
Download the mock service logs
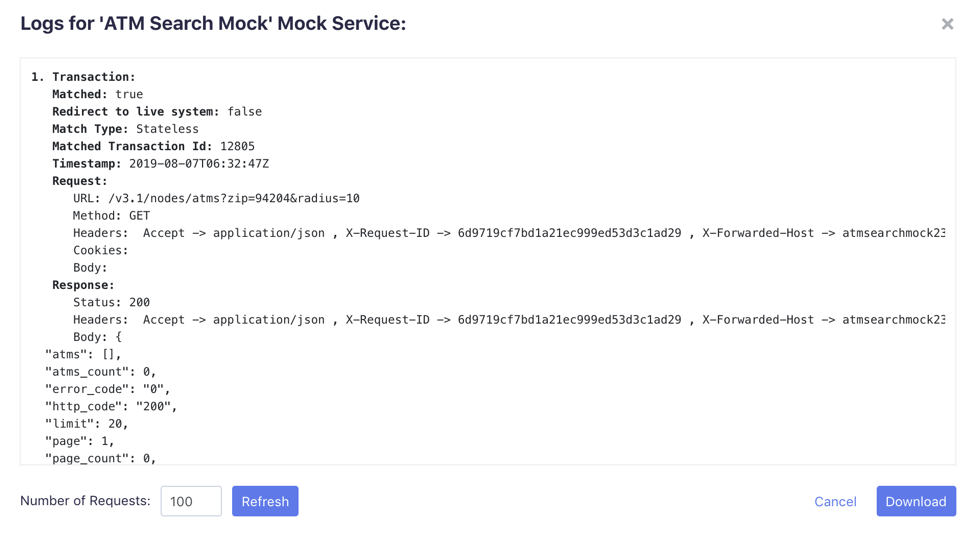coord(916,501)
